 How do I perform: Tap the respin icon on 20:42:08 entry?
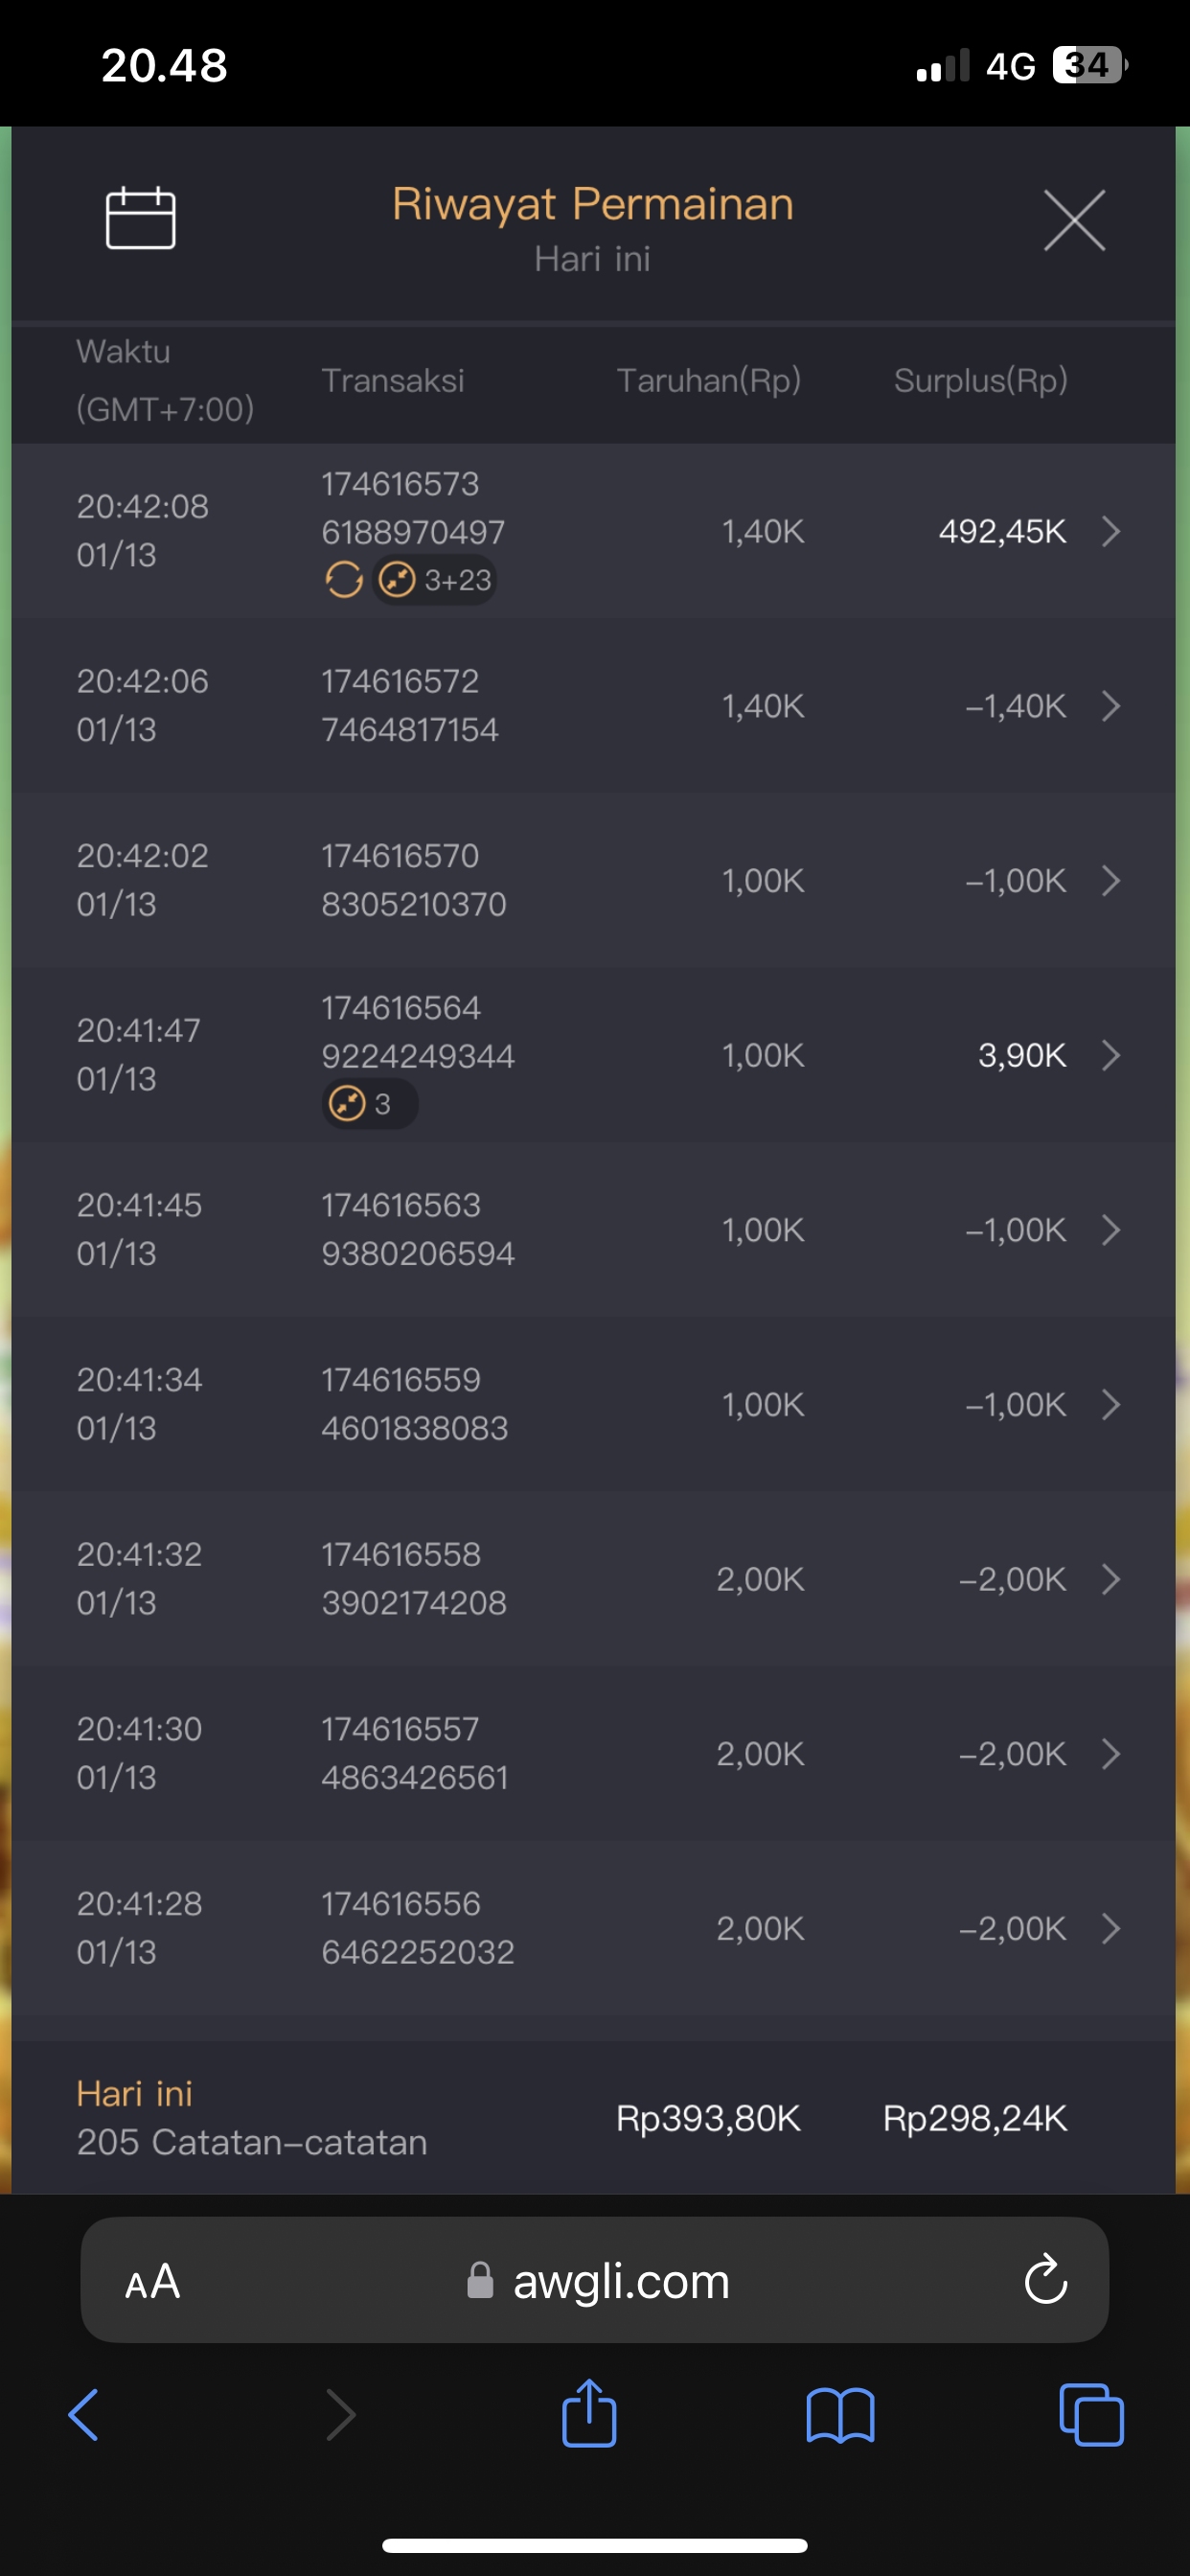344,579
